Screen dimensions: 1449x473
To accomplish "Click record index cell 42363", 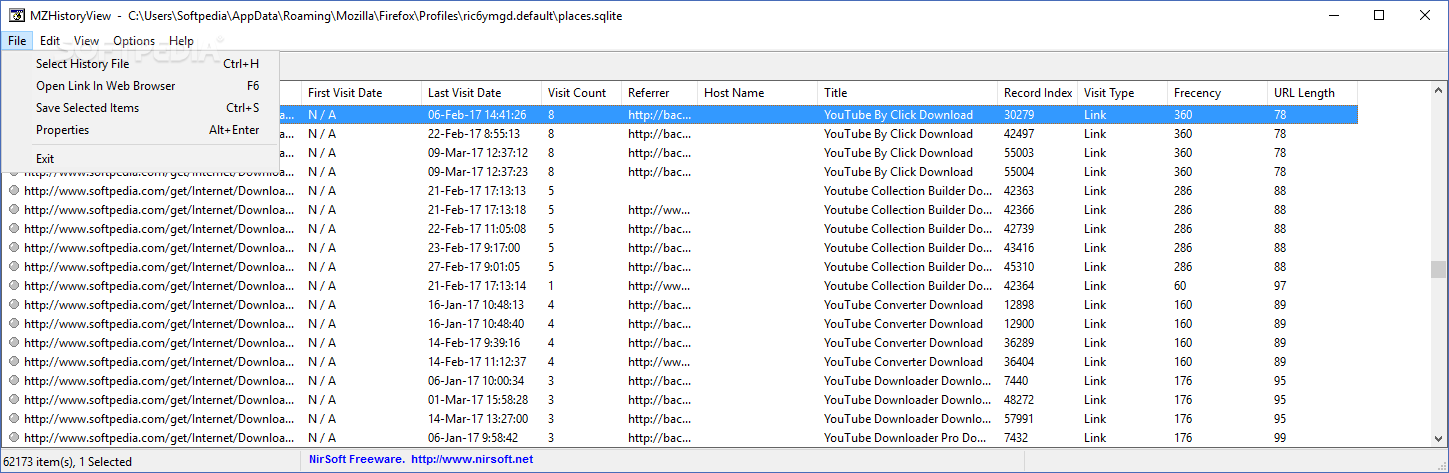I will point(1019,191).
